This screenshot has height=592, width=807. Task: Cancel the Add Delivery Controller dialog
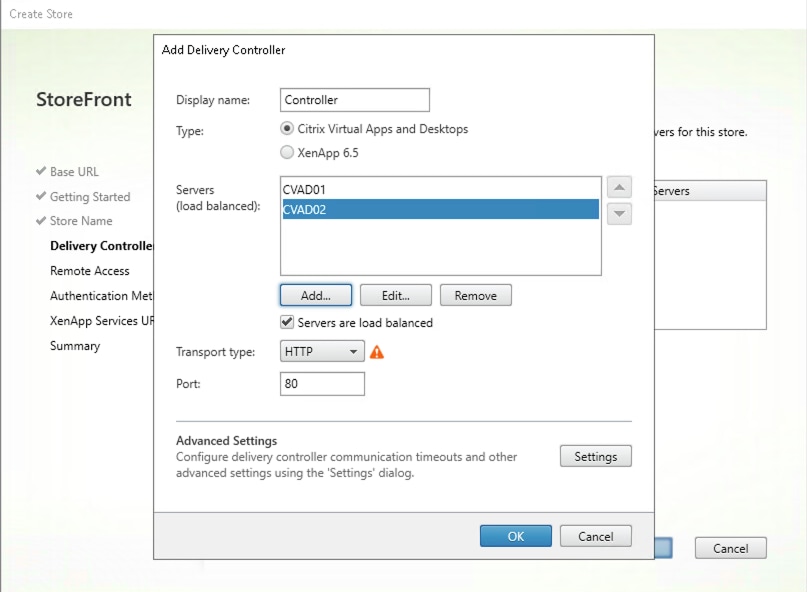coord(595,535)
